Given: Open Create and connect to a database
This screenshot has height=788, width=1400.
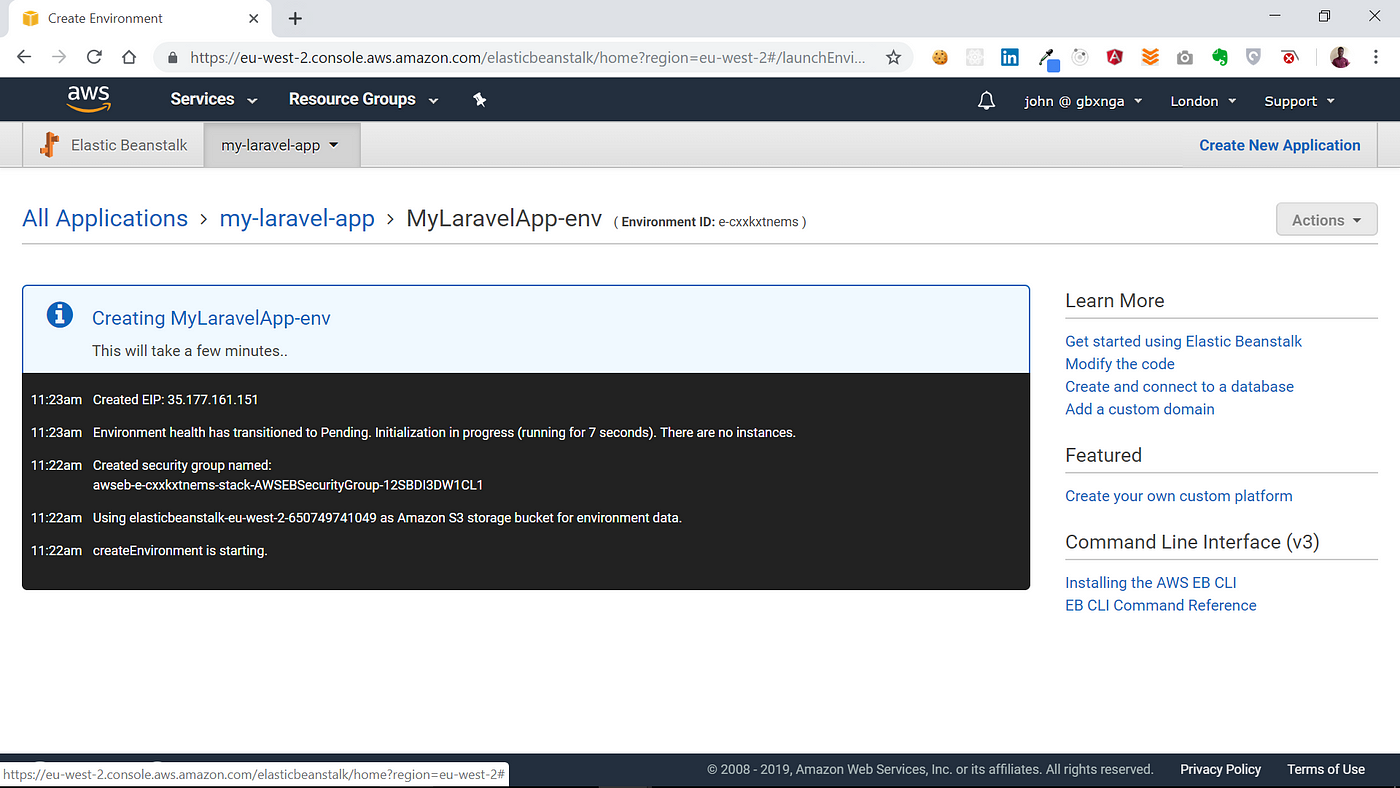Looking at the screenshot, I should click(x=1179, y=386).
